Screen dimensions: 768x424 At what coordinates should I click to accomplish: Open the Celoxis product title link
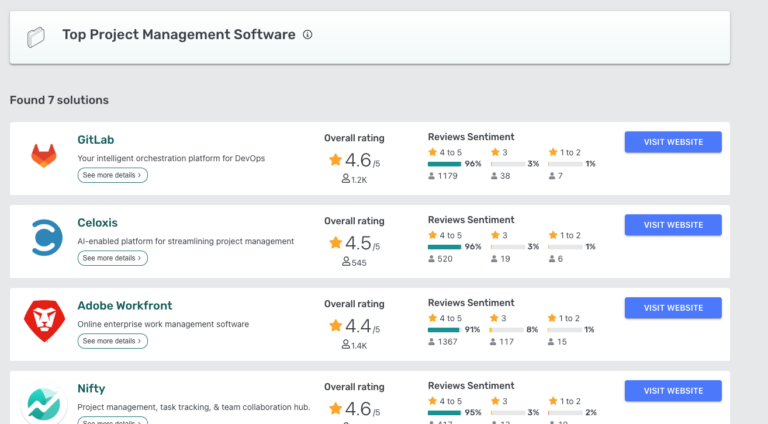tap(97, 223)
